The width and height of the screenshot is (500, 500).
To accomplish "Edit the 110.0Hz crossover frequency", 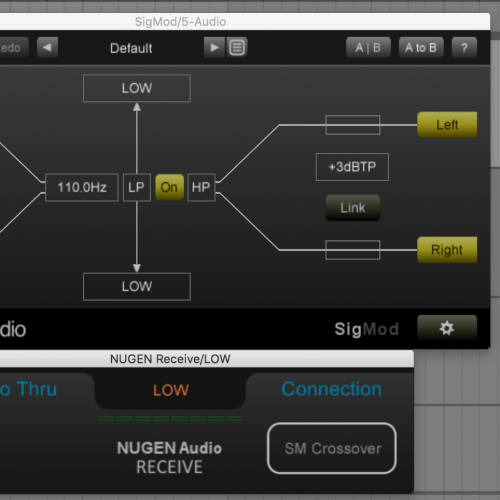I will (82, 187).
